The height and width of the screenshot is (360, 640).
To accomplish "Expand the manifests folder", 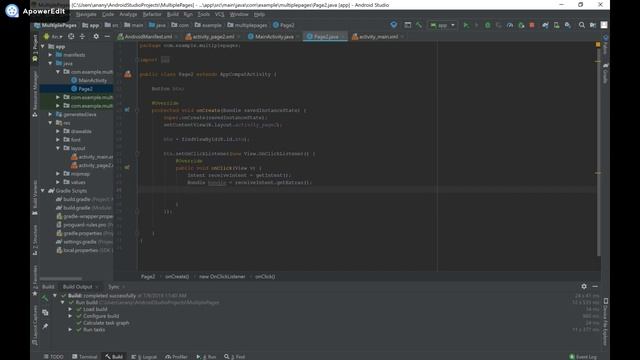I will [x=50, y=55].
